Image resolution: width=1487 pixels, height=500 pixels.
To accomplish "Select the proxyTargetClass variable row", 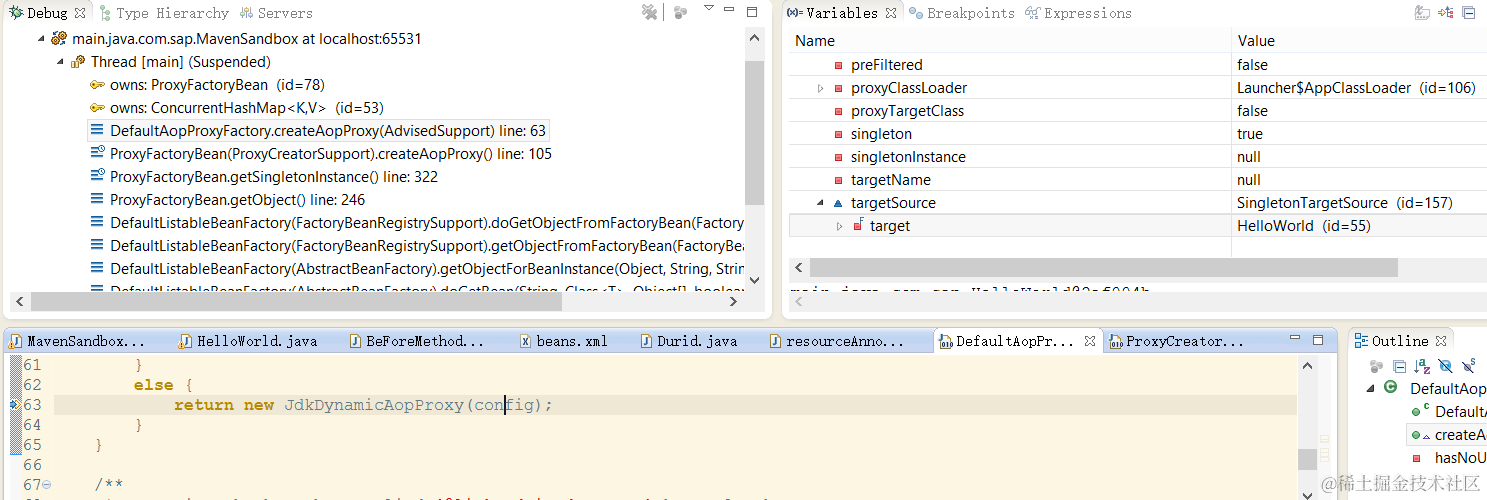I will [x=1138, y=111].
